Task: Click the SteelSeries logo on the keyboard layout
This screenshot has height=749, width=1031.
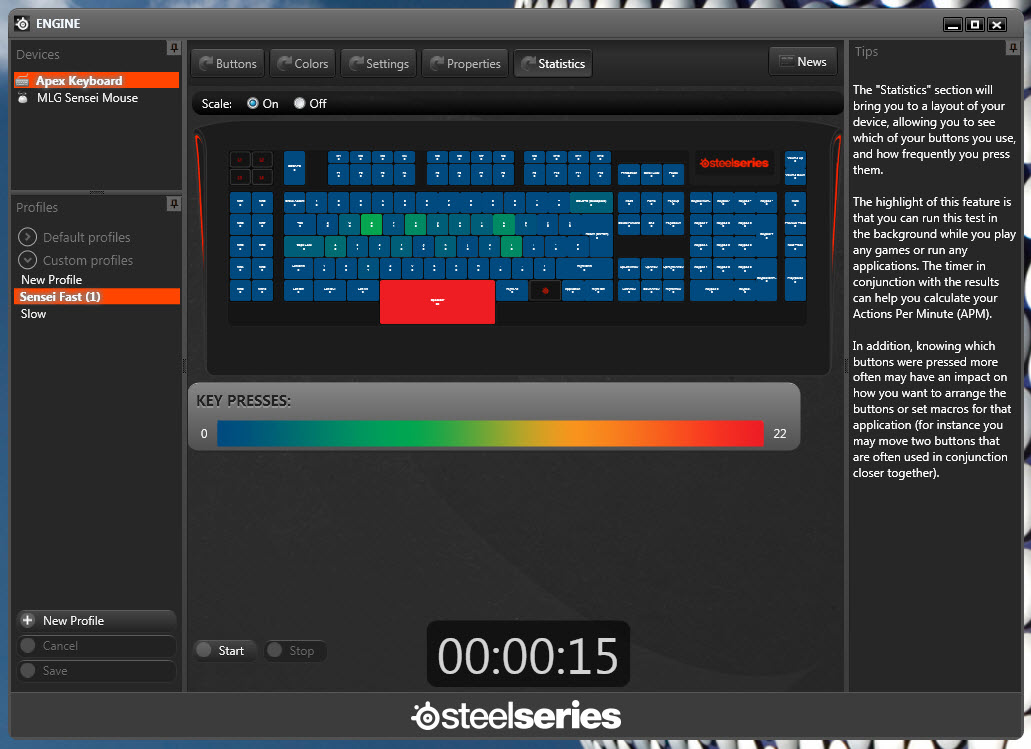Action: [734, 163]
